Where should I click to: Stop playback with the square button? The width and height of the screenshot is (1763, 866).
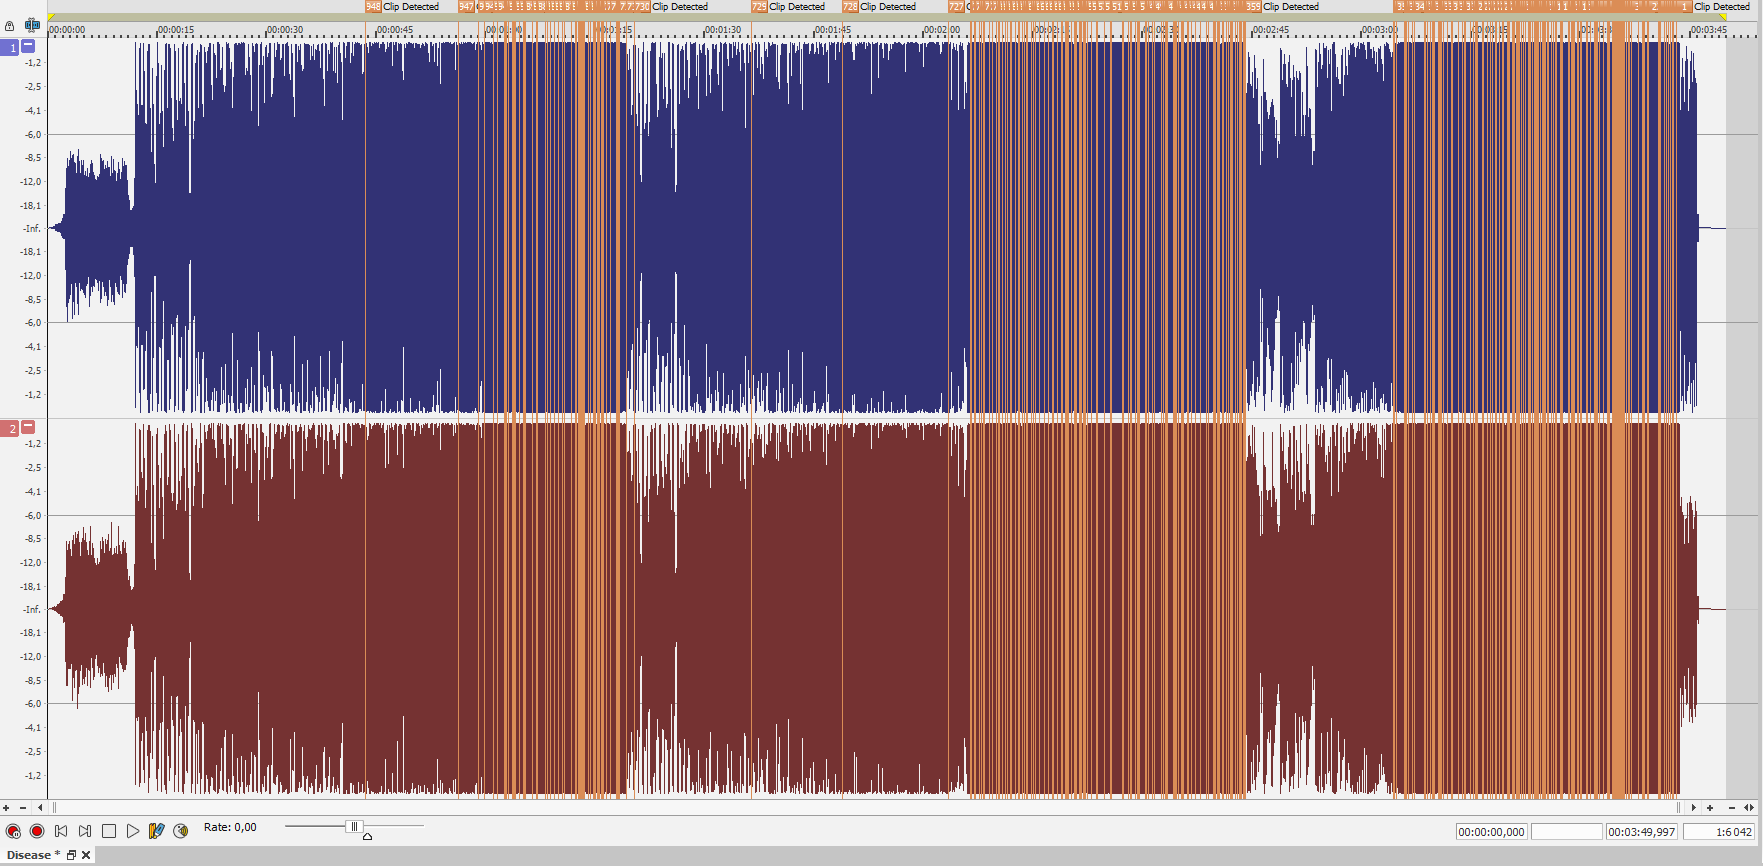tap(109, 831)
